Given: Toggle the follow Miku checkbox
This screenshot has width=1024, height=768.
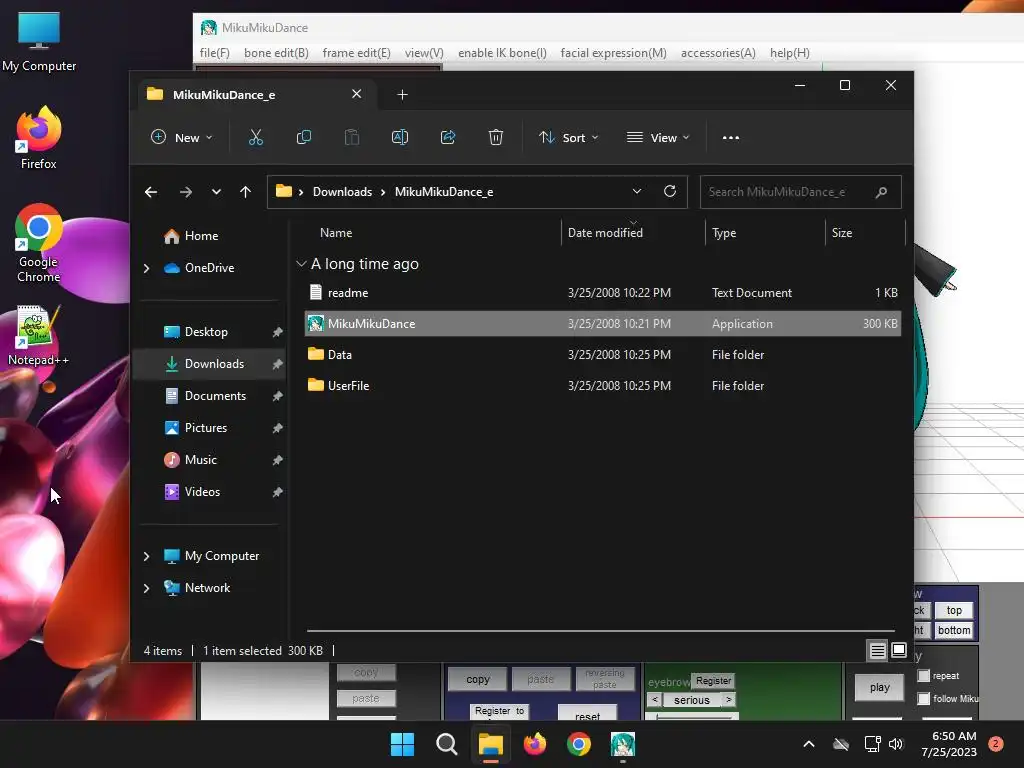Looking at the screenshot, I should (923, 699).
